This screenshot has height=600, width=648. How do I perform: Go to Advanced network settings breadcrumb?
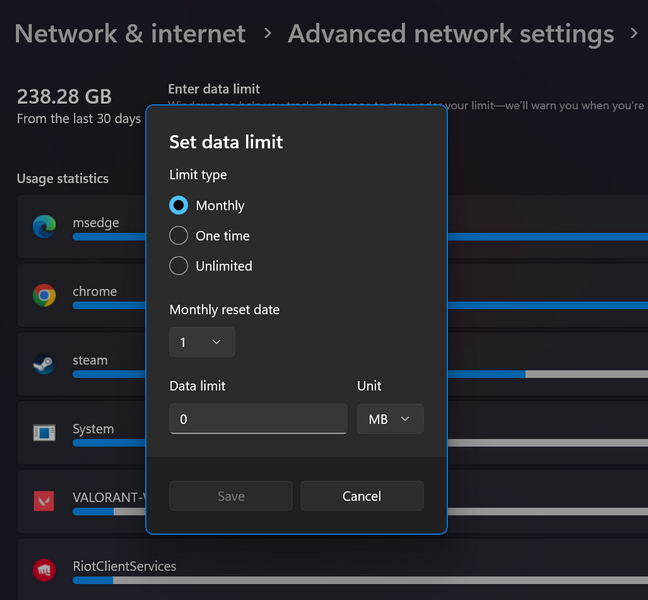(x=451, y=33)
